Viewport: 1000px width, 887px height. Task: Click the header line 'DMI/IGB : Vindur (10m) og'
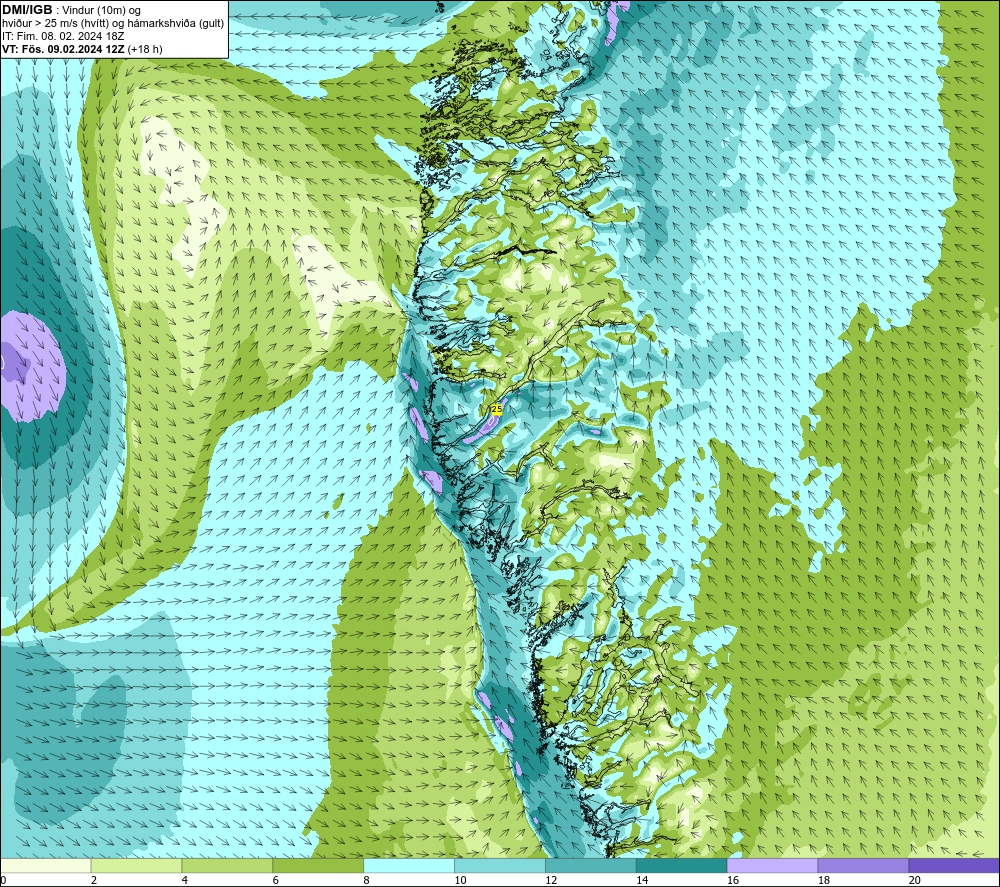(x=71, y=10)
